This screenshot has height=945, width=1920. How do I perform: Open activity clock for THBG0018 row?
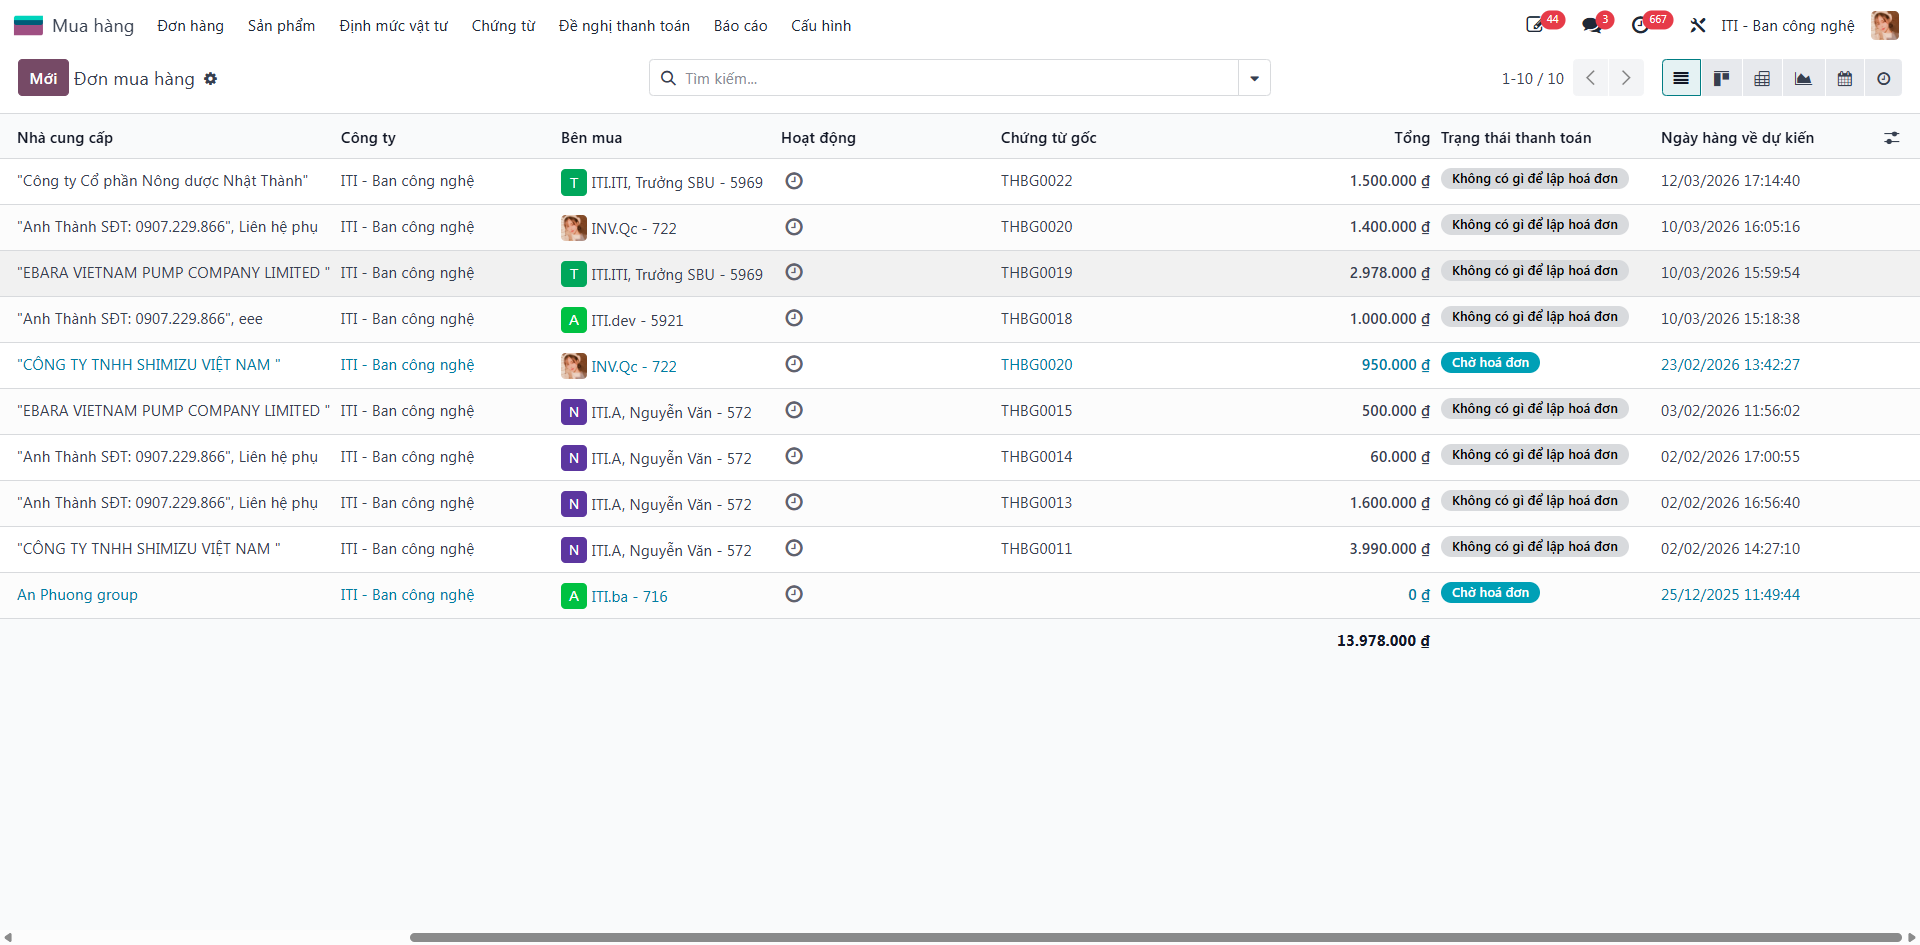coord(794,318)
